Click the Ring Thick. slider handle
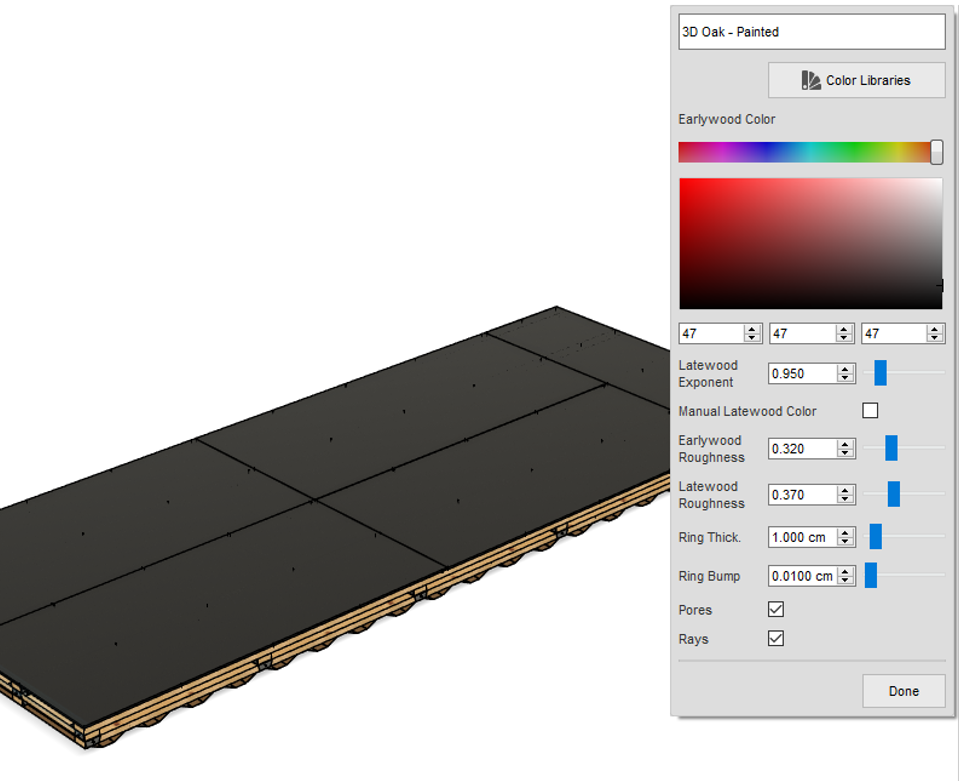The height and width of the screenshot is (781, 959). point(876,536)
